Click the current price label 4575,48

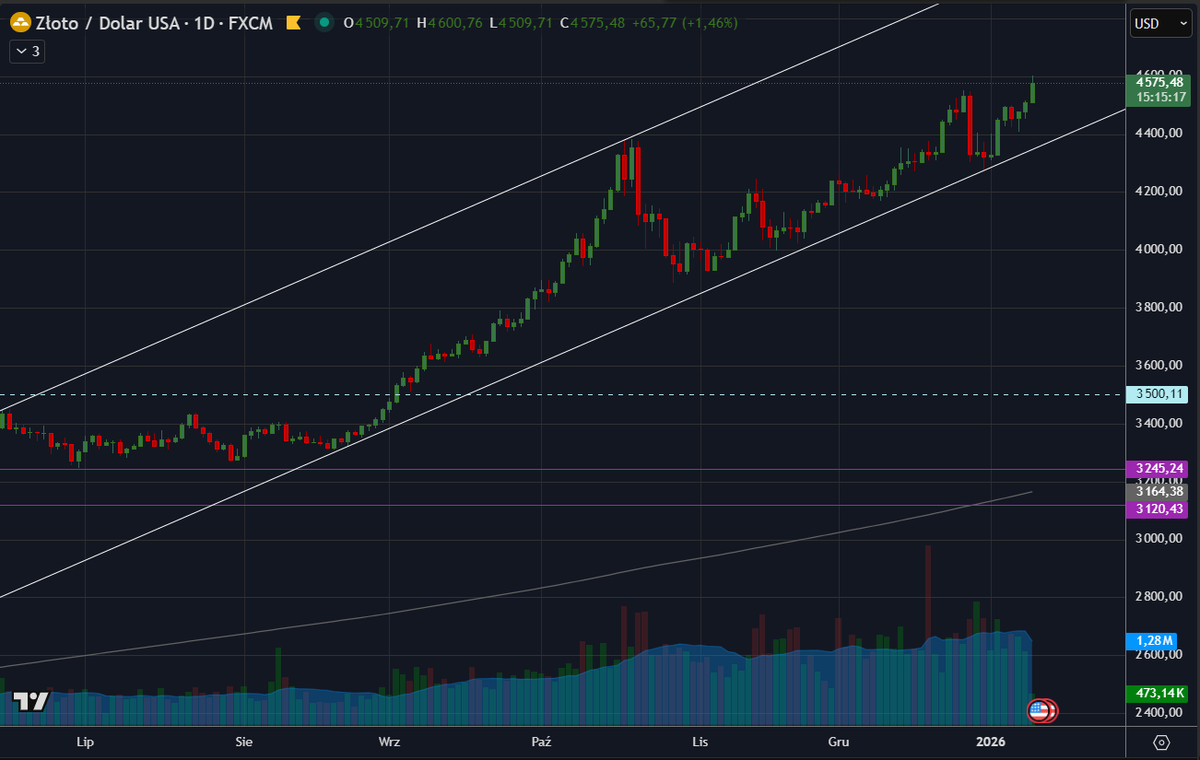click(x=1160, y=82)
